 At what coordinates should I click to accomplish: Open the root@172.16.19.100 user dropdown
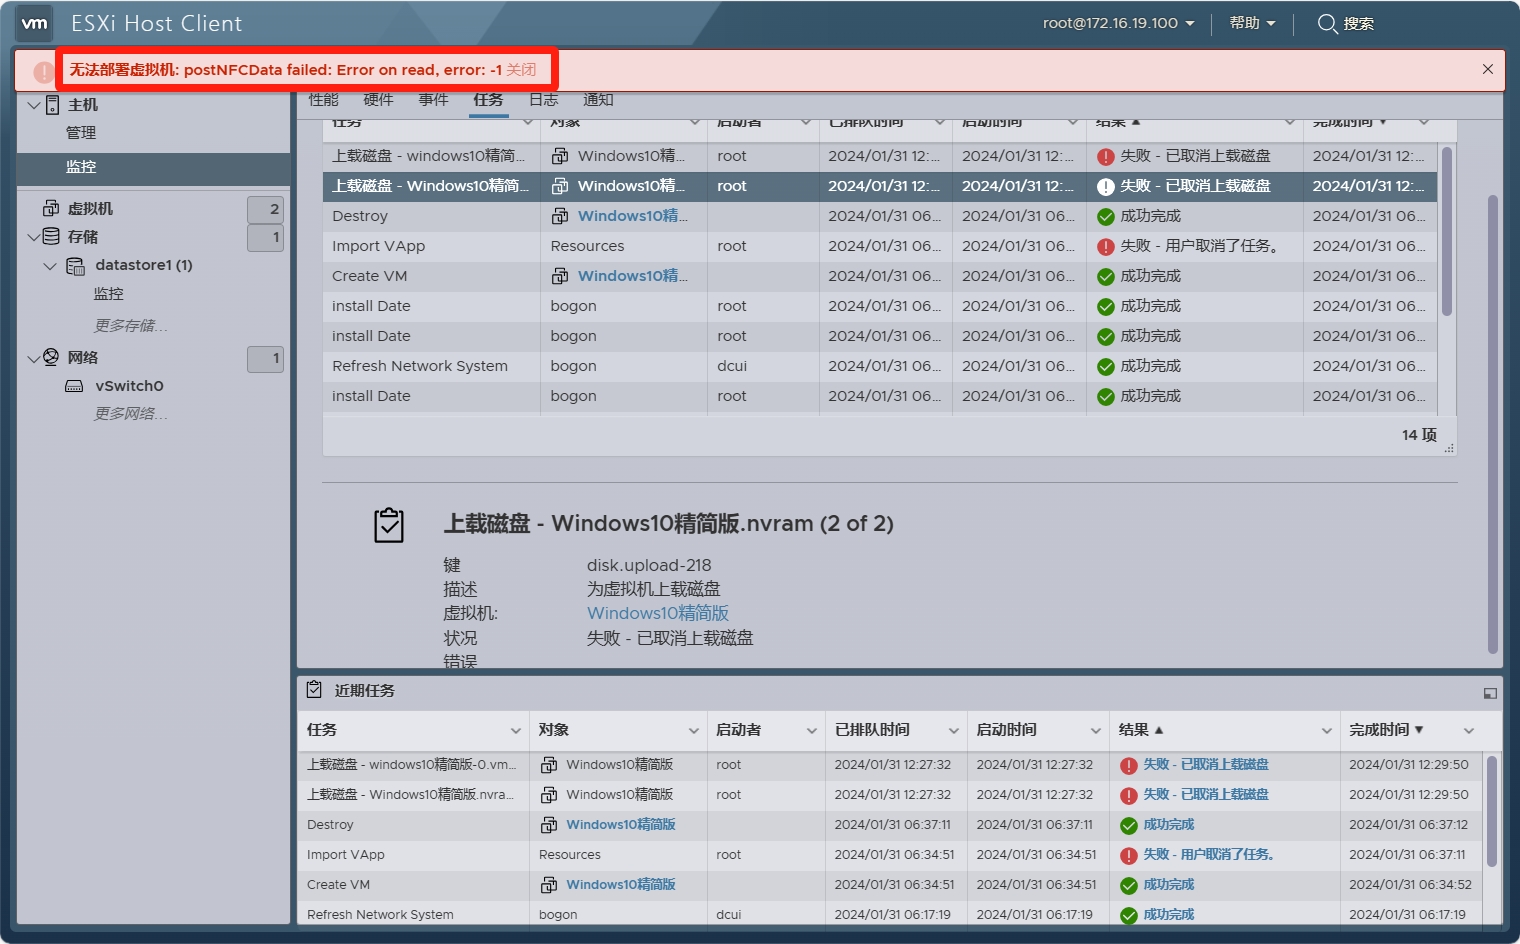click(x=1118, y=23)
